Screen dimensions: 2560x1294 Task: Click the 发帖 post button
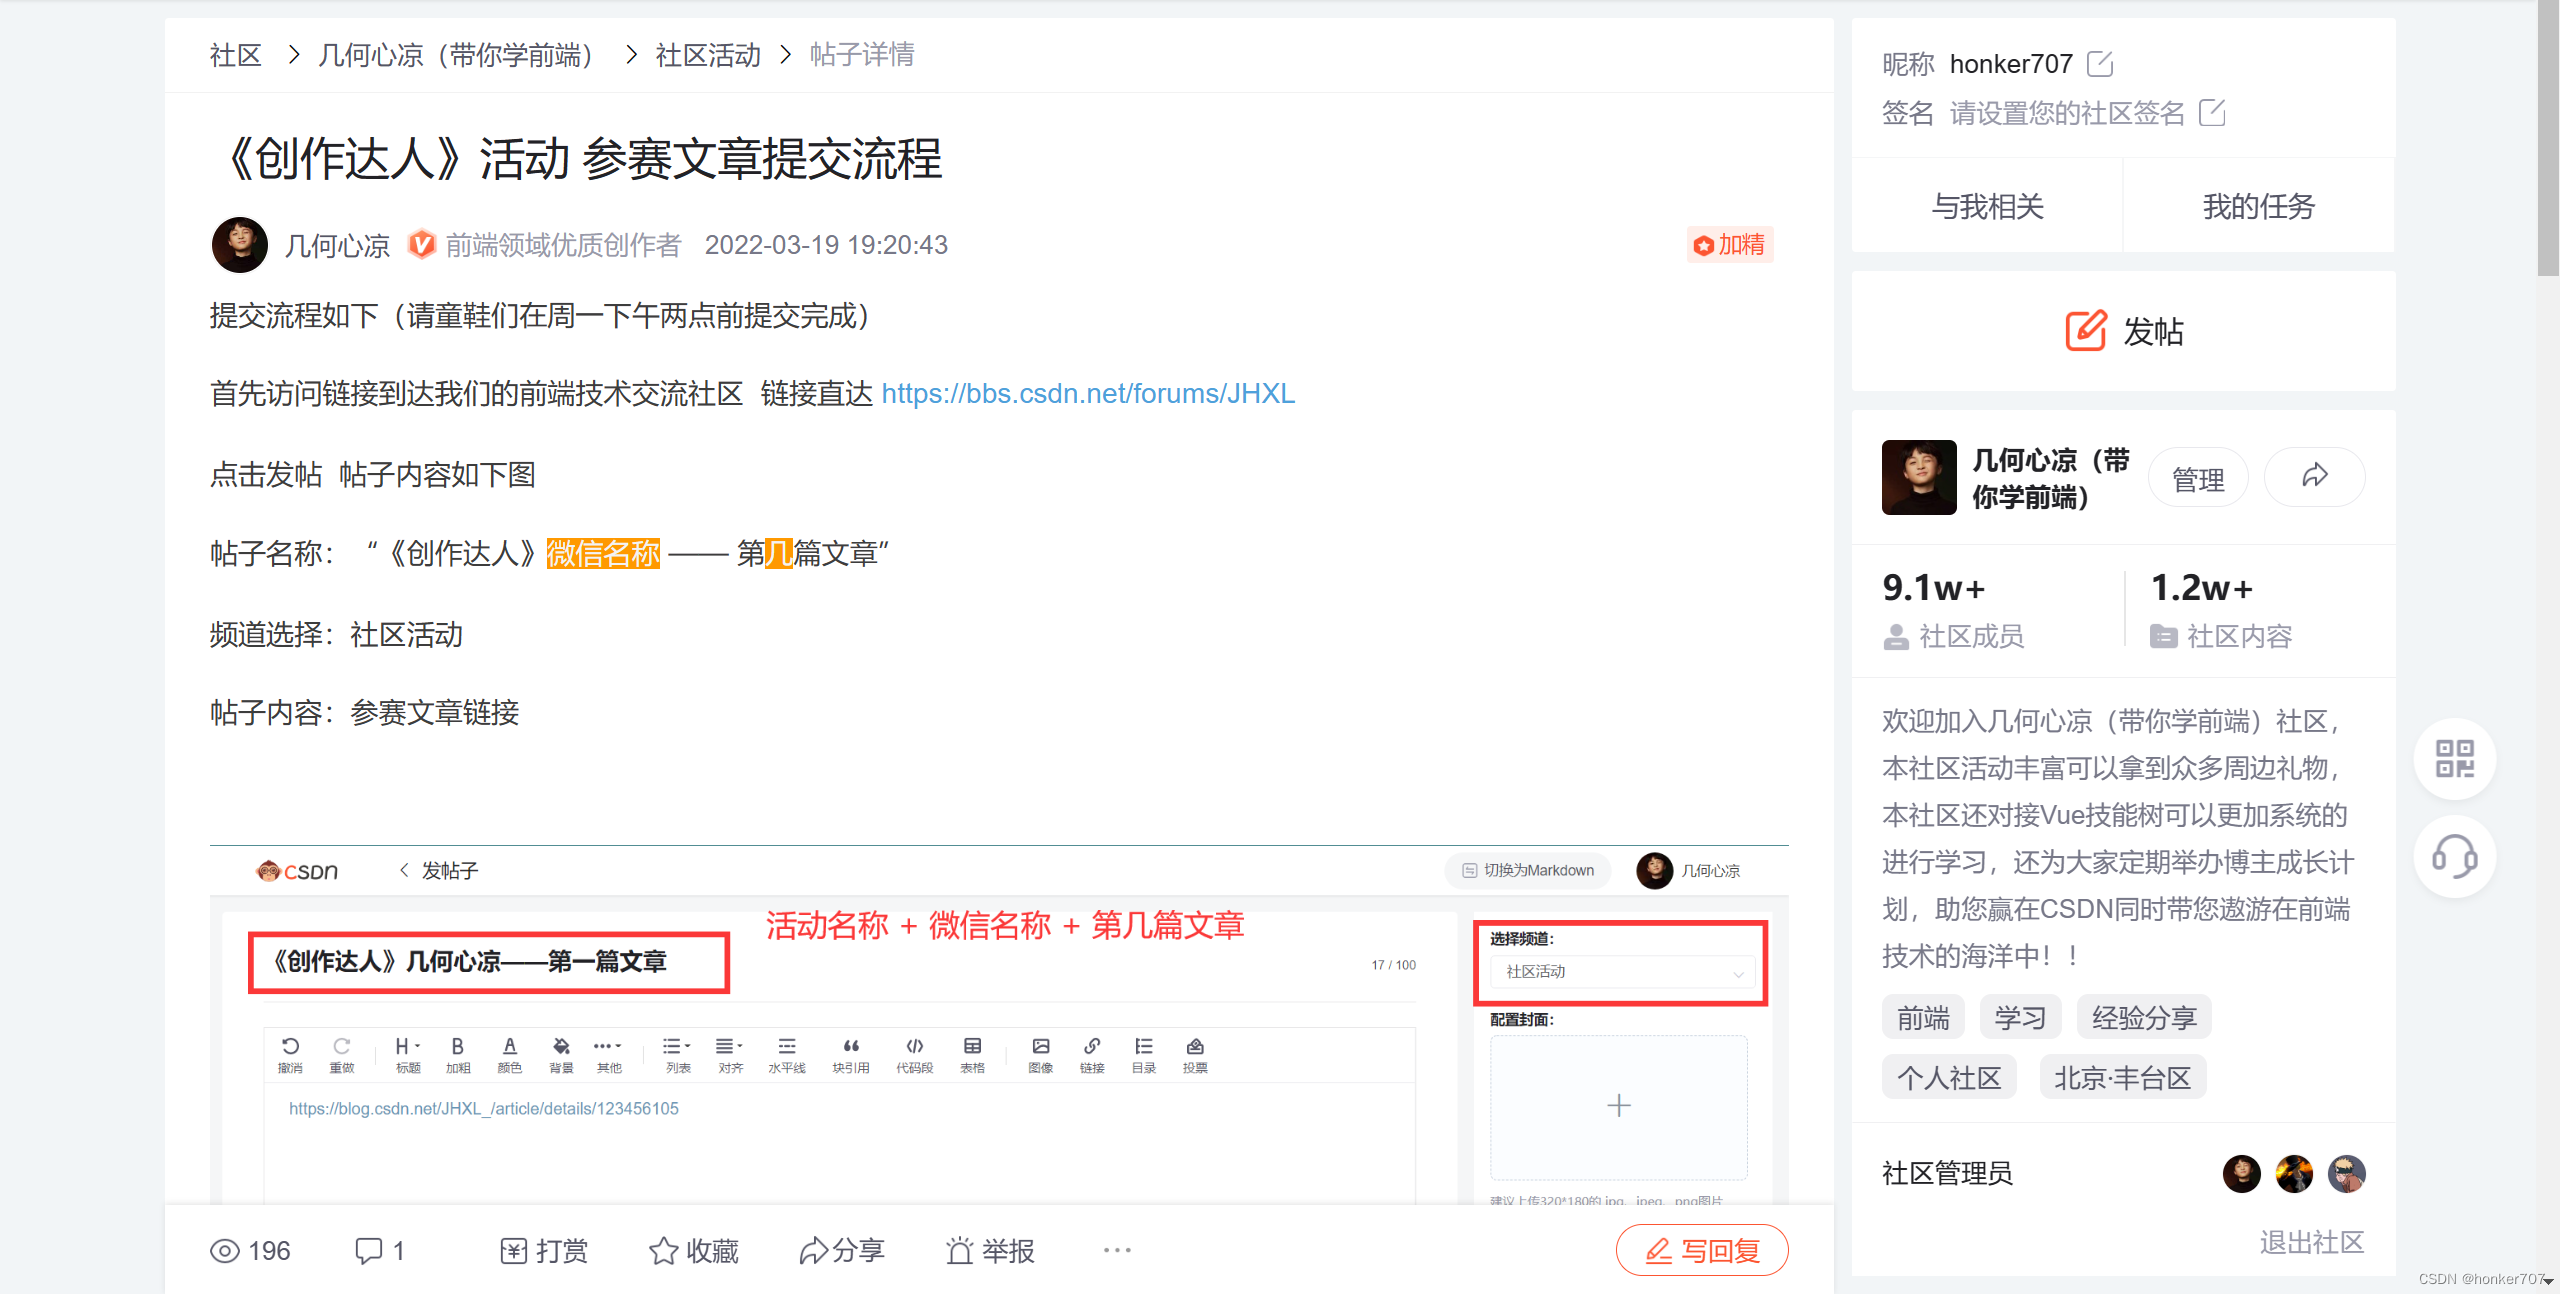pos(2124,331)
